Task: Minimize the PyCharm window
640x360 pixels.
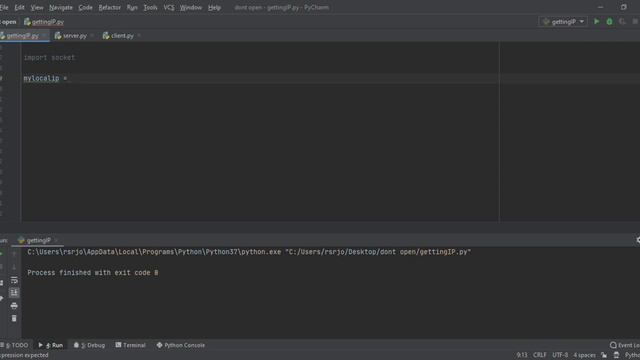Action: click(x=600, y=7)
